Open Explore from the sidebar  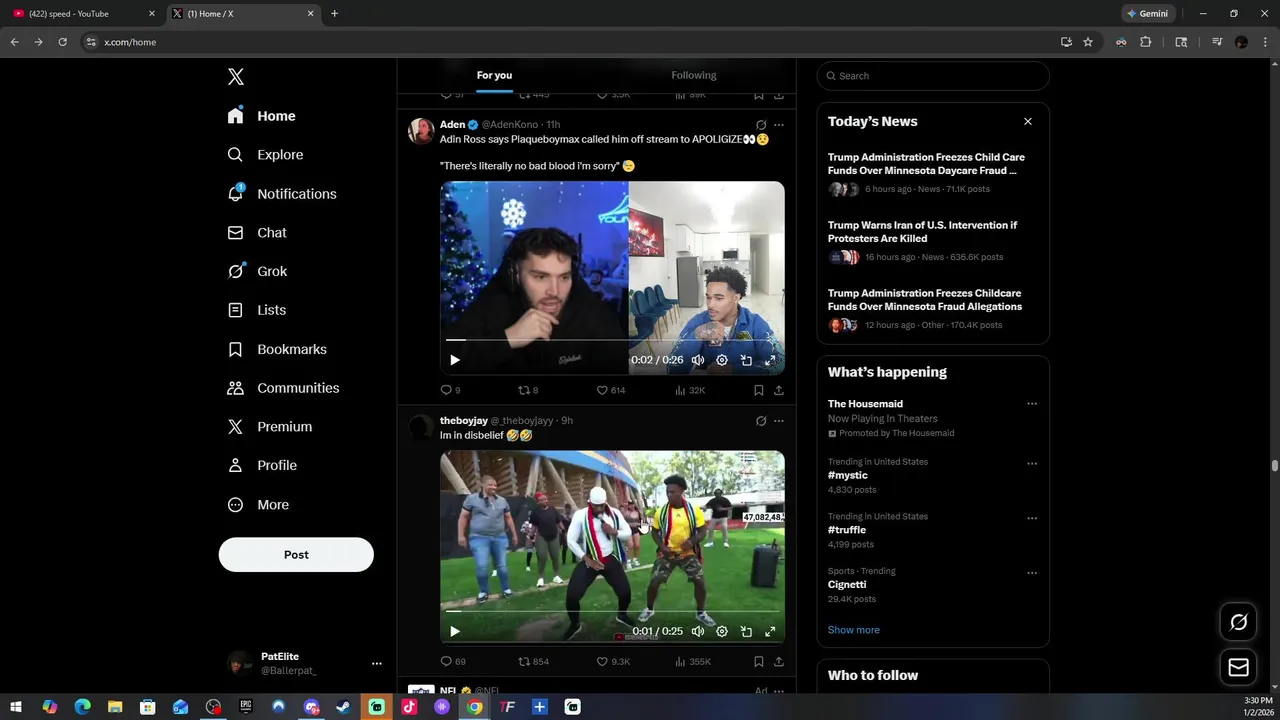point(265,155)
